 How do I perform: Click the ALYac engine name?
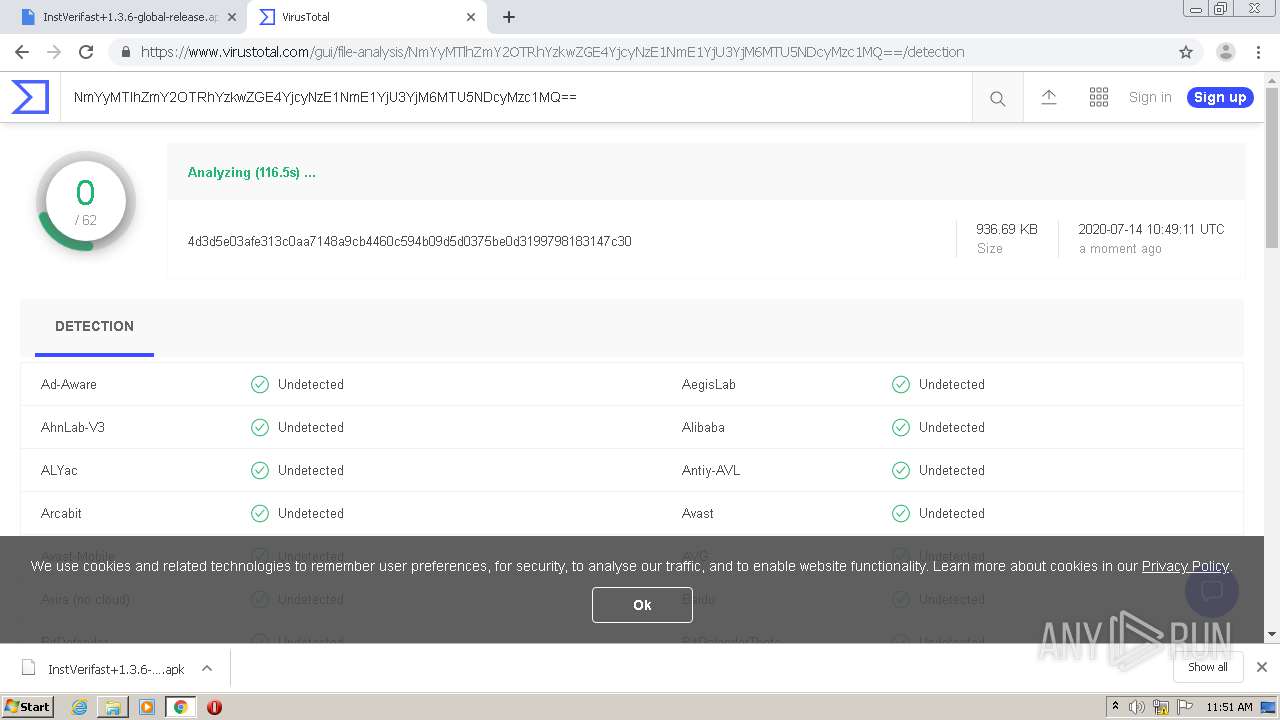click(59, 470)
